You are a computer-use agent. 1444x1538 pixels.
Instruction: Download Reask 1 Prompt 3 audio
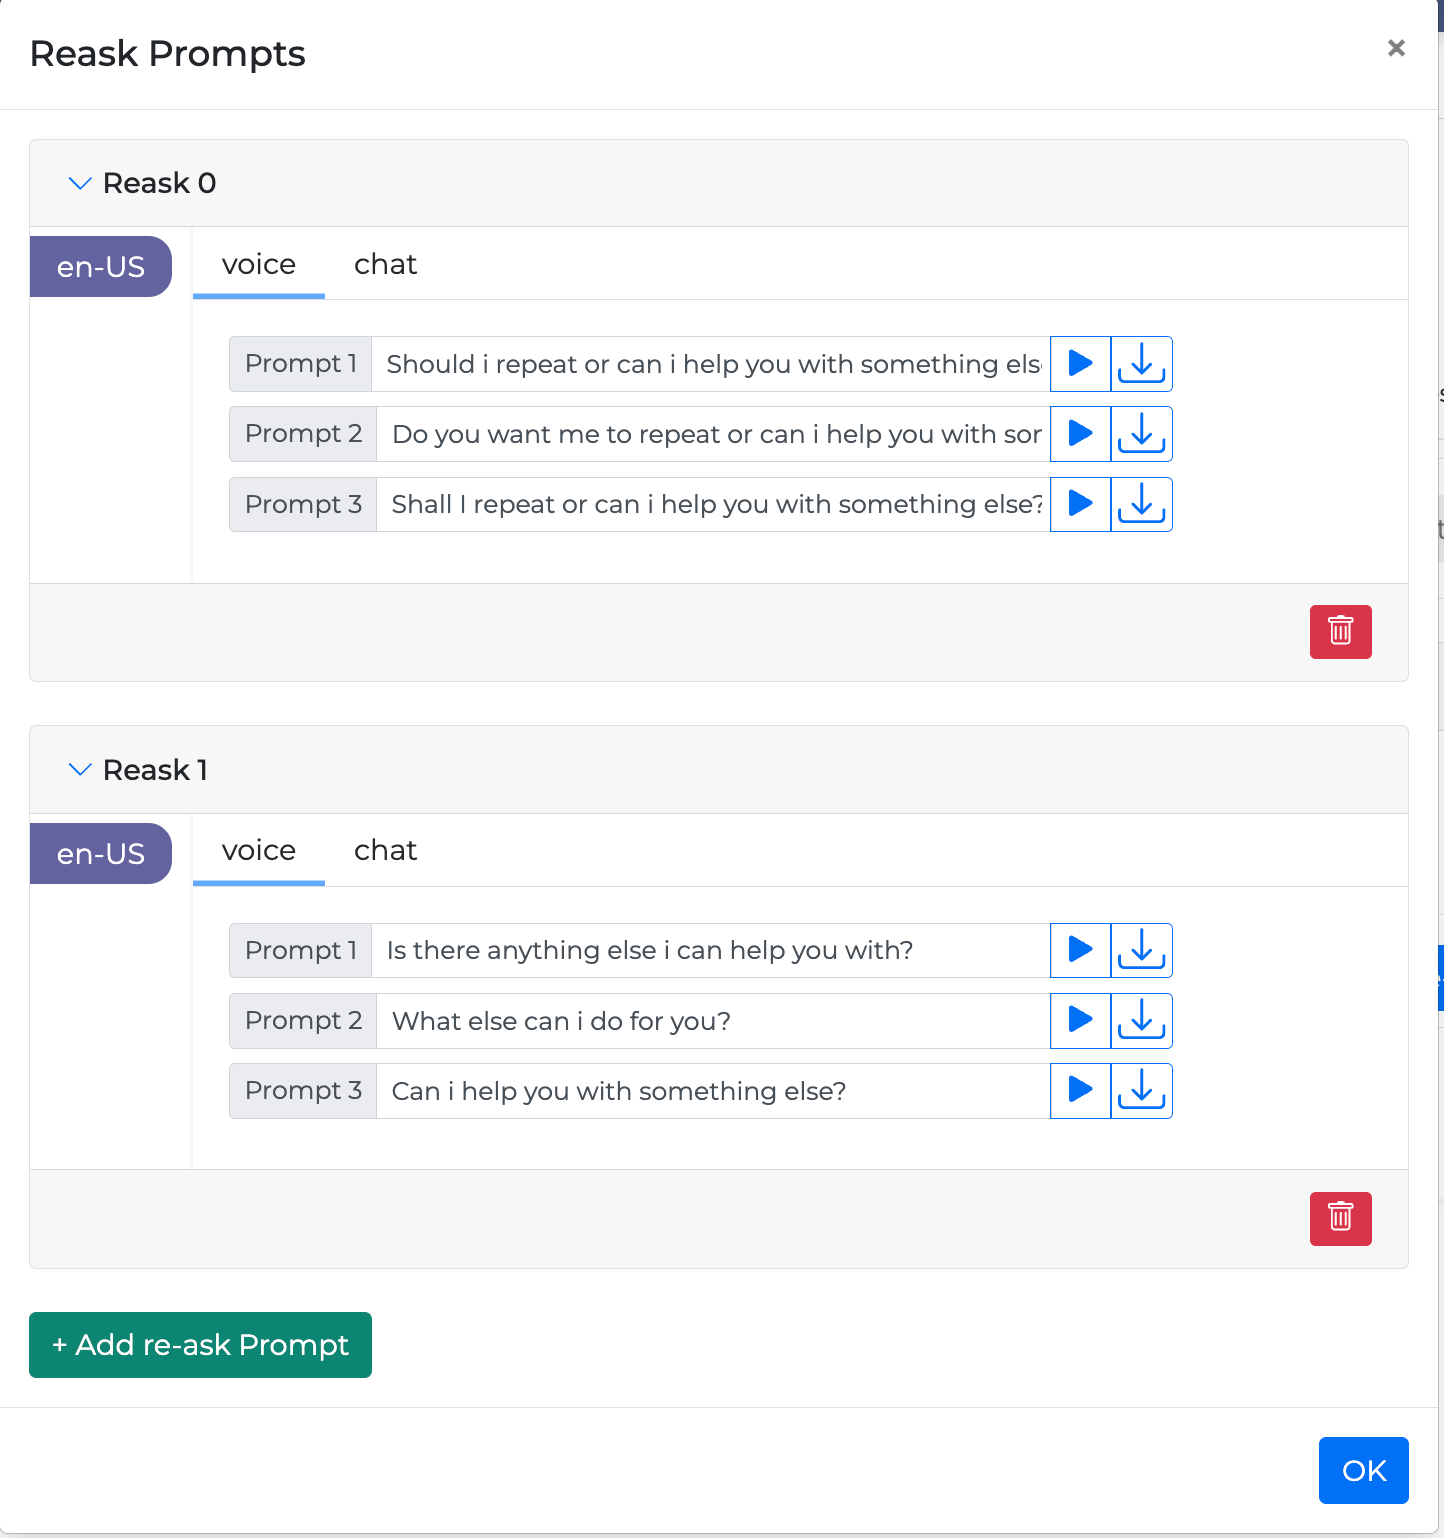point(1141,1090)
